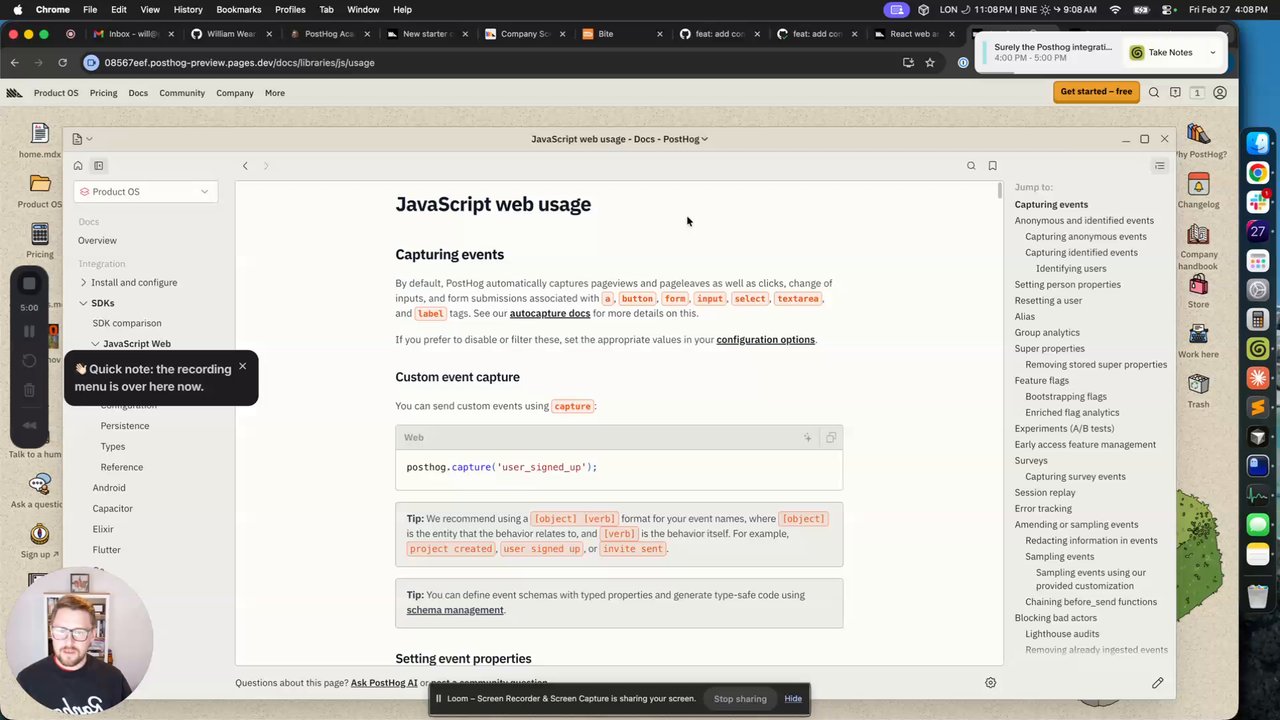Click the PostHog logo in site header

pos(14,93)
